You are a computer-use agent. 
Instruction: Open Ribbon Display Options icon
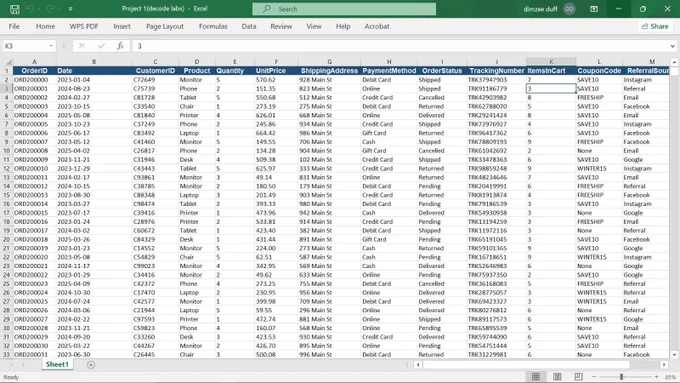pyautogui.click(x=594, y=9)
